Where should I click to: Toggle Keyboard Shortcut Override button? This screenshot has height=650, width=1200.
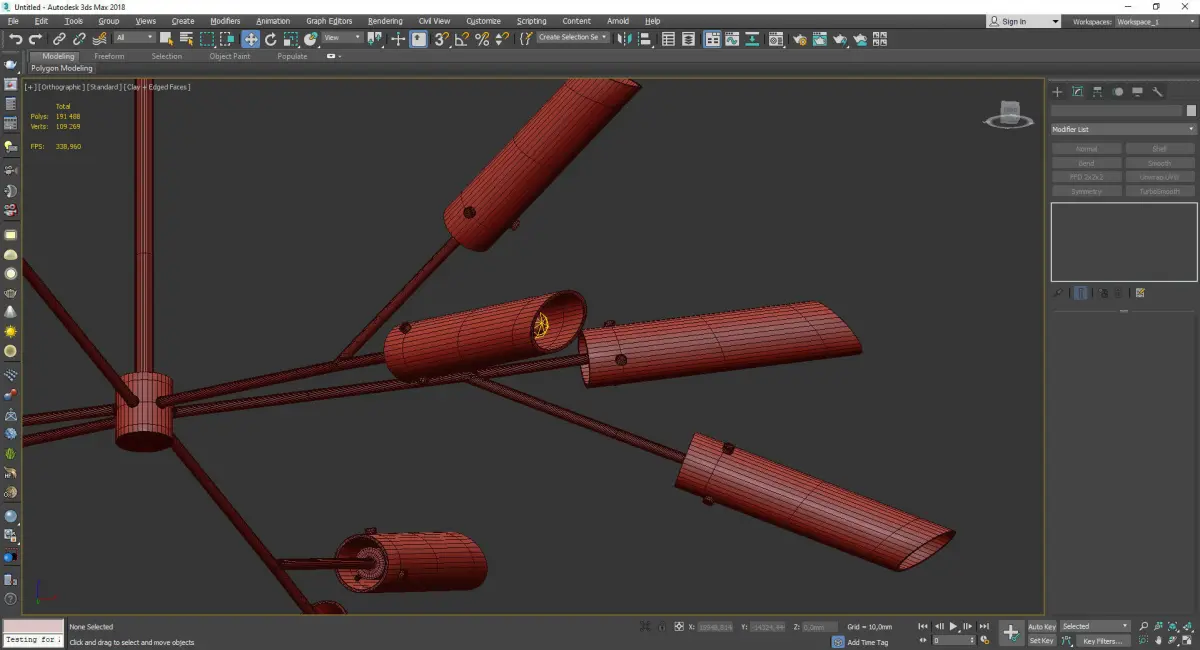pyautogui.click(x=418, y=39)
